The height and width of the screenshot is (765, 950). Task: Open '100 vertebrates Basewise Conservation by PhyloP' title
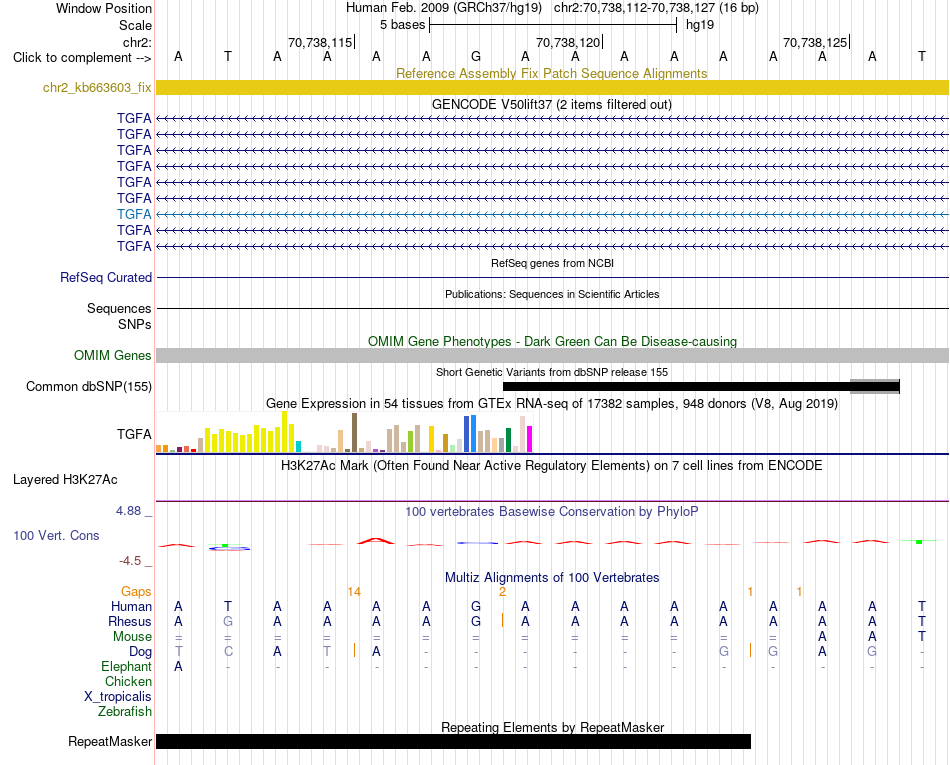pyautogui.click(x=552, y=511)
